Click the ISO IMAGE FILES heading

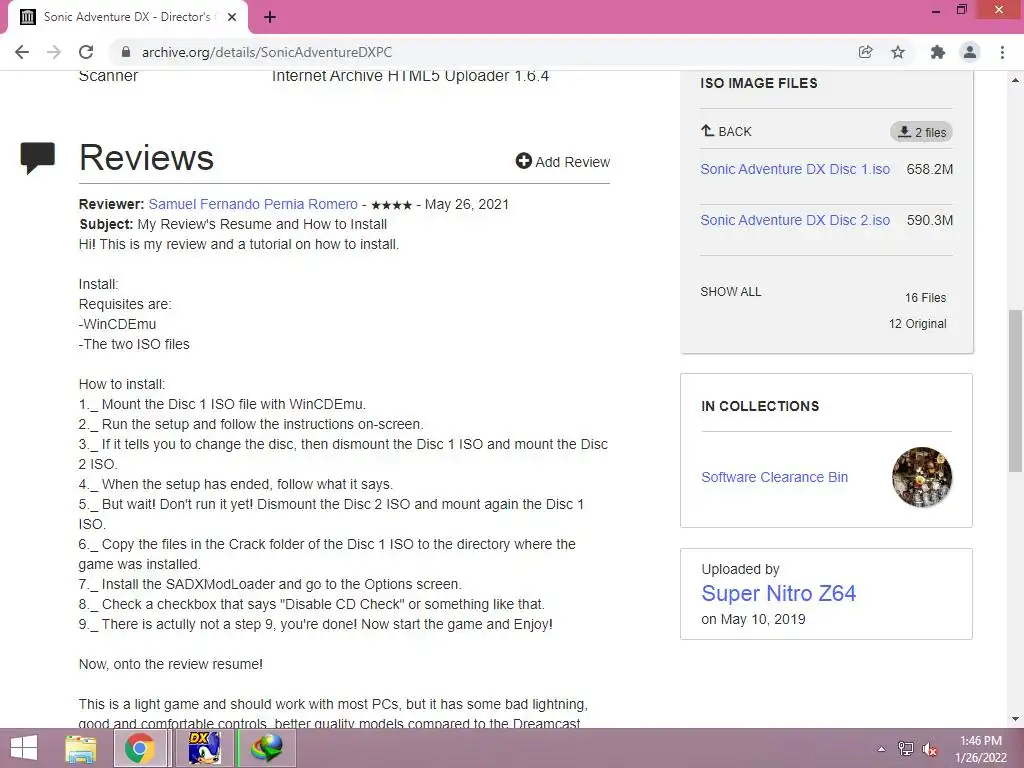[759, 83]
